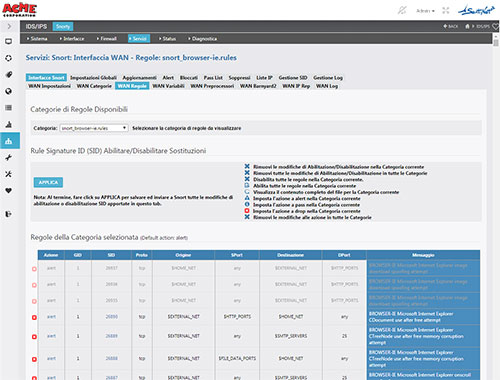Open the WAN Preprocessori sub-tab
The height and width of the screenshot is (380, 500).
(x=212, y=86)
